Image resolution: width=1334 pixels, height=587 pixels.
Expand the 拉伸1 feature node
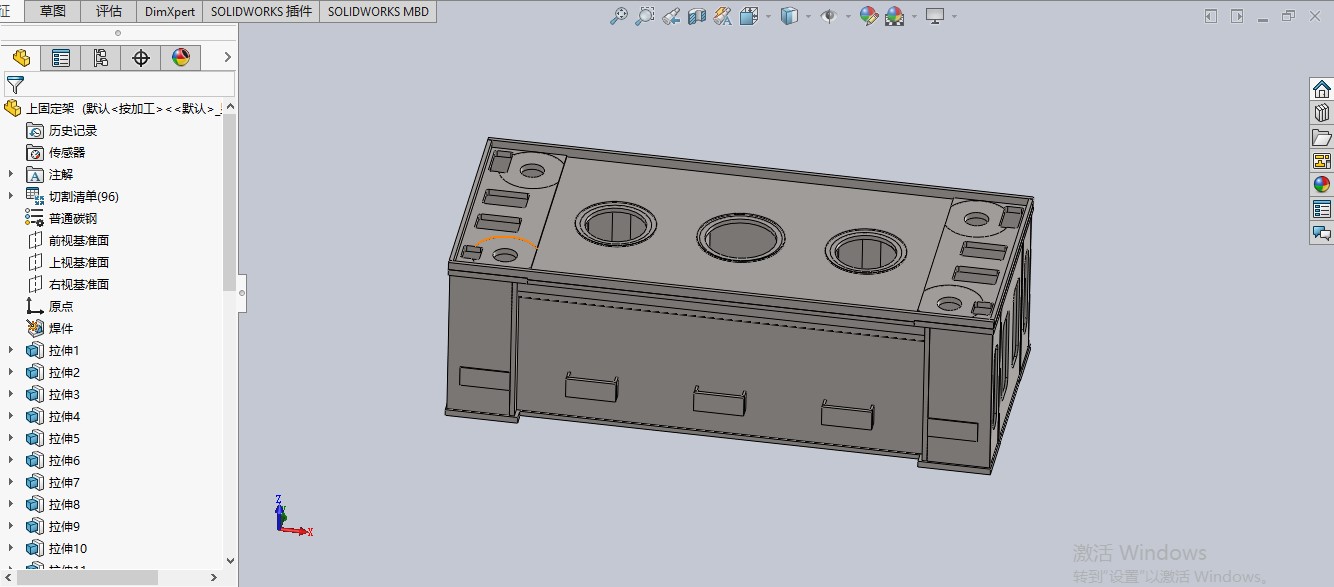[x=10, y=350]
